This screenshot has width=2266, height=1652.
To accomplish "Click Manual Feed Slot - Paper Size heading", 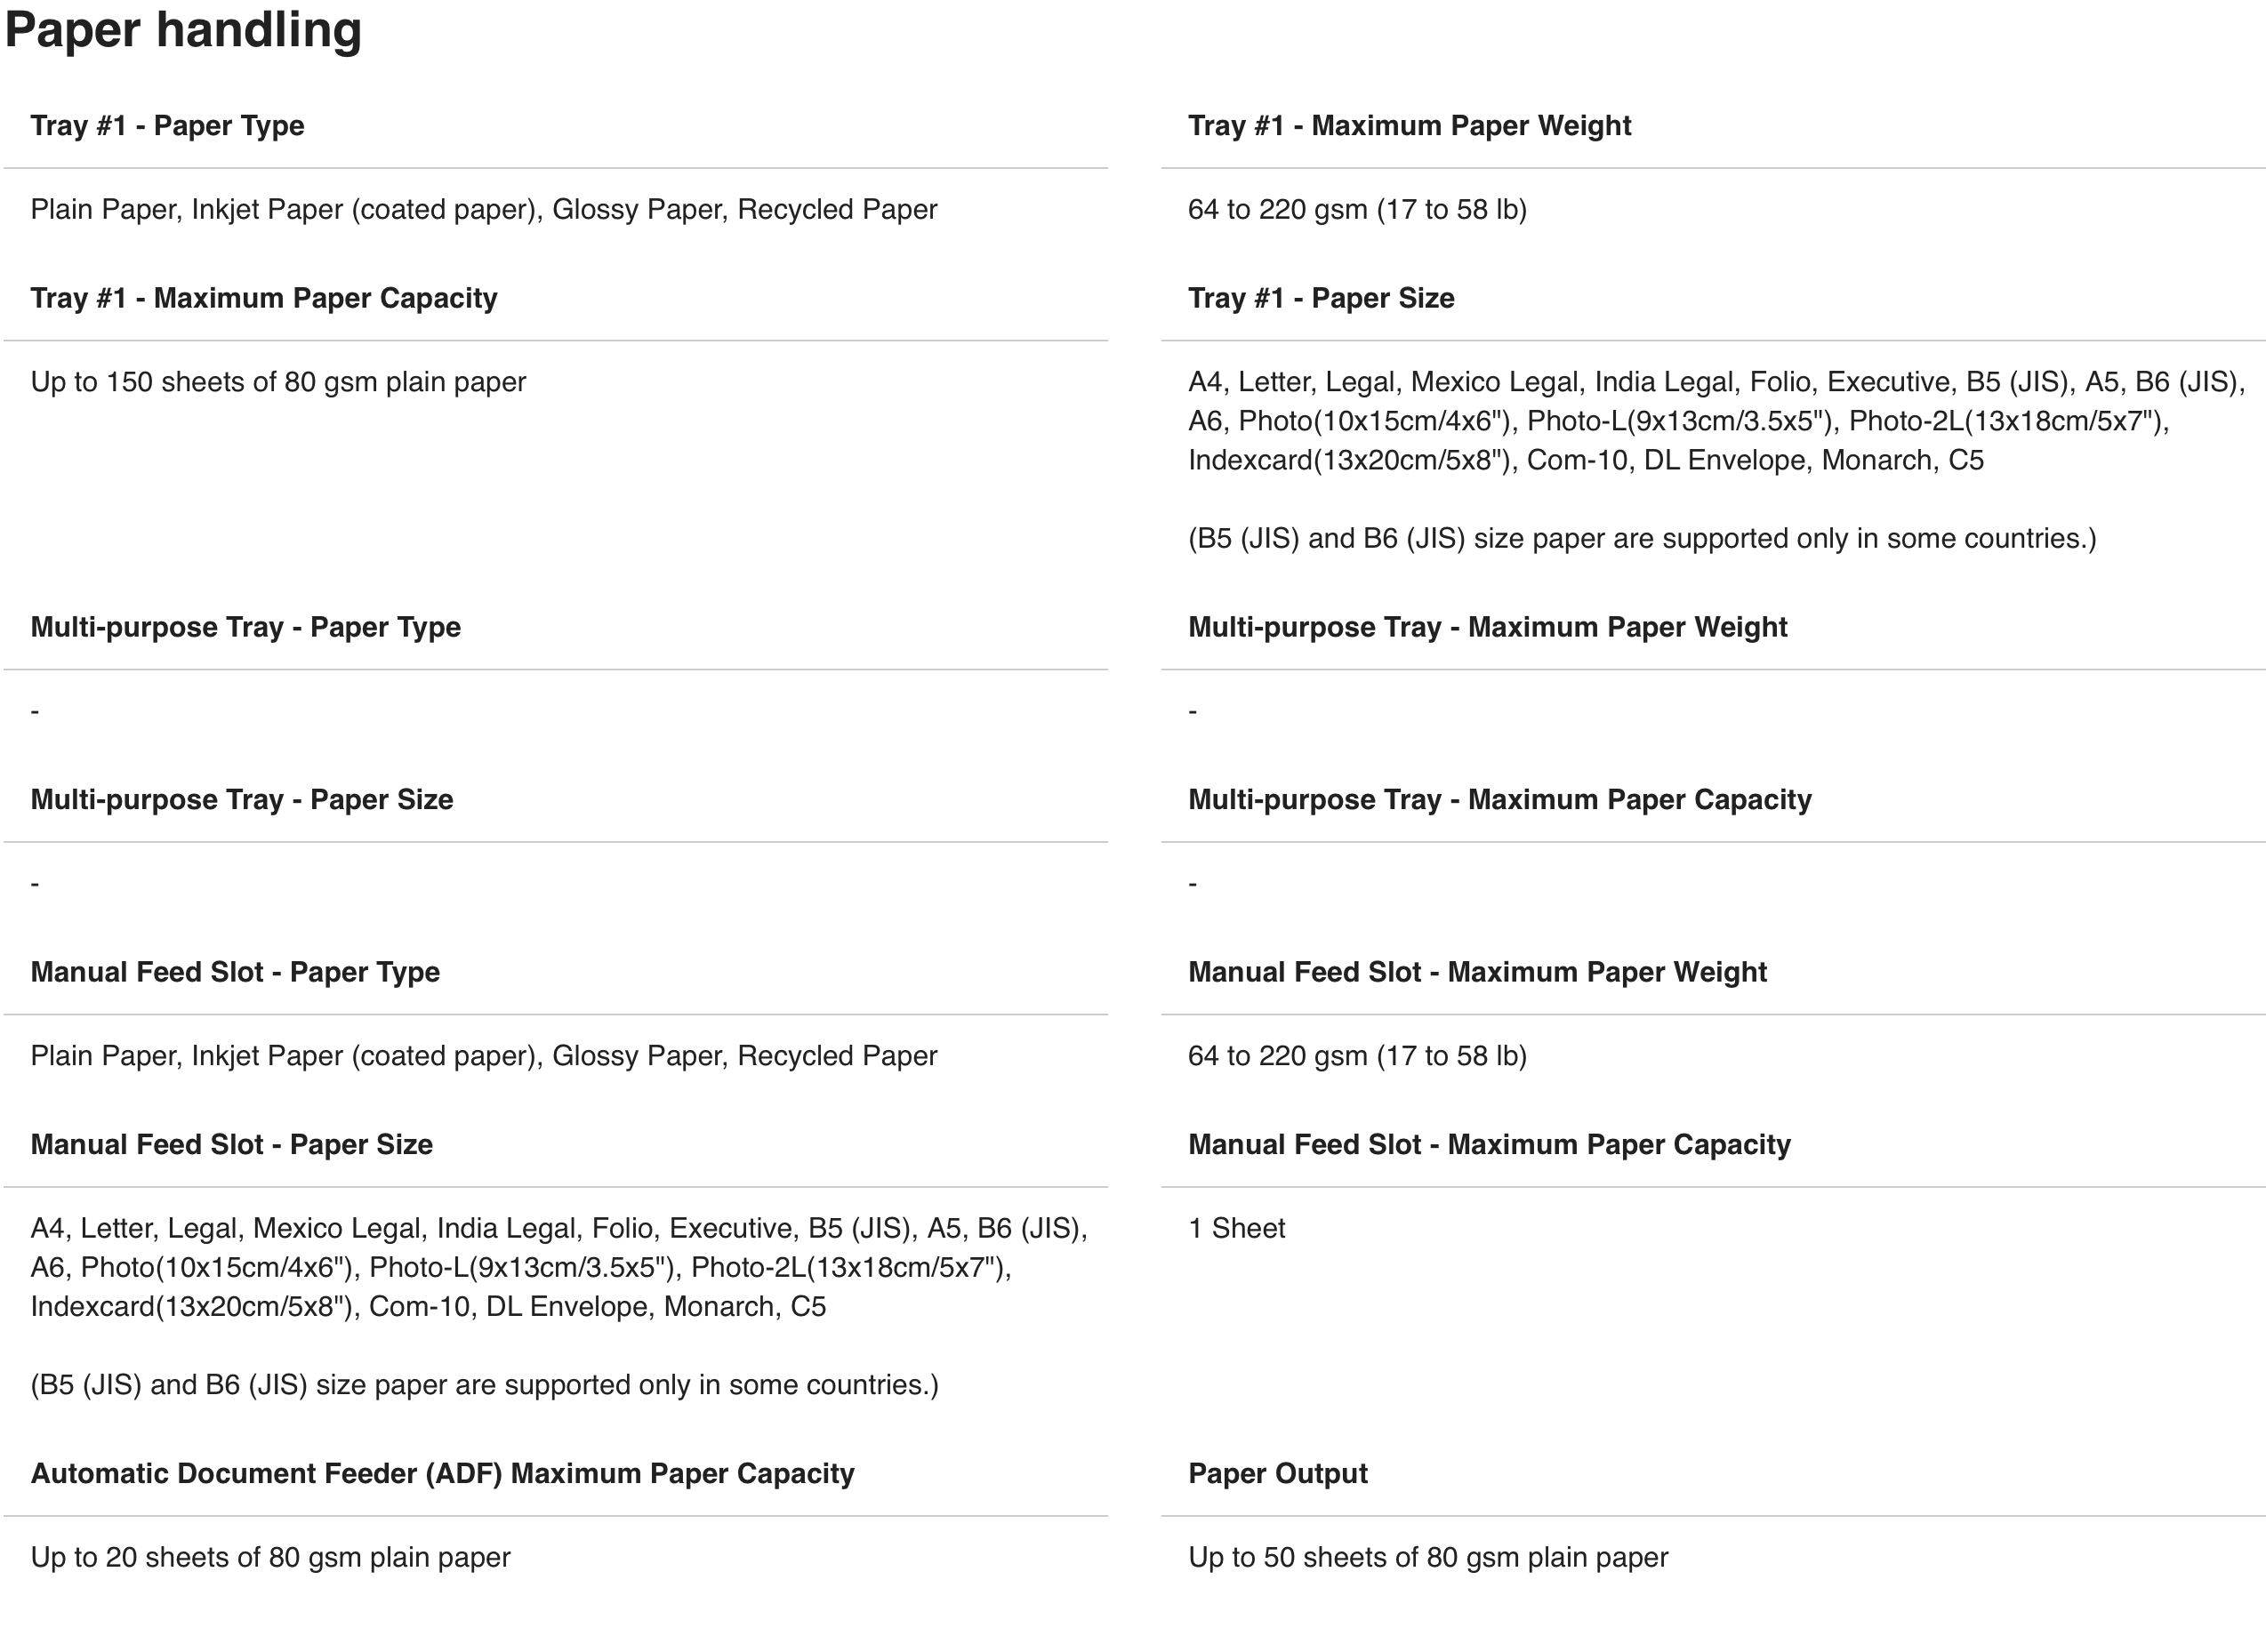I will pos(232,1145).
